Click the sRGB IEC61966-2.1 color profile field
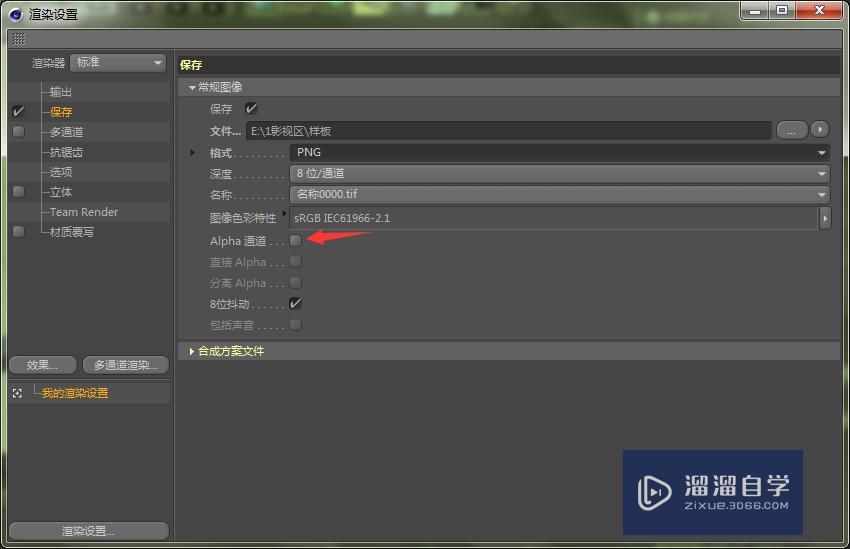The image size is (850, 549). (x=553, y=218)
